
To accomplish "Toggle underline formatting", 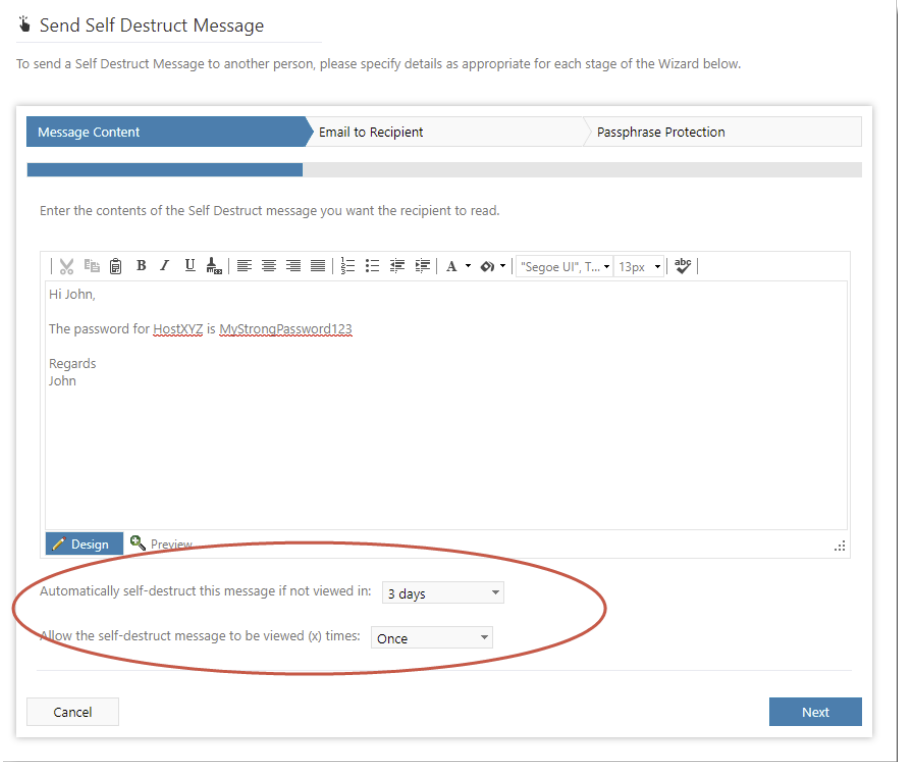I will click(189, 266).
